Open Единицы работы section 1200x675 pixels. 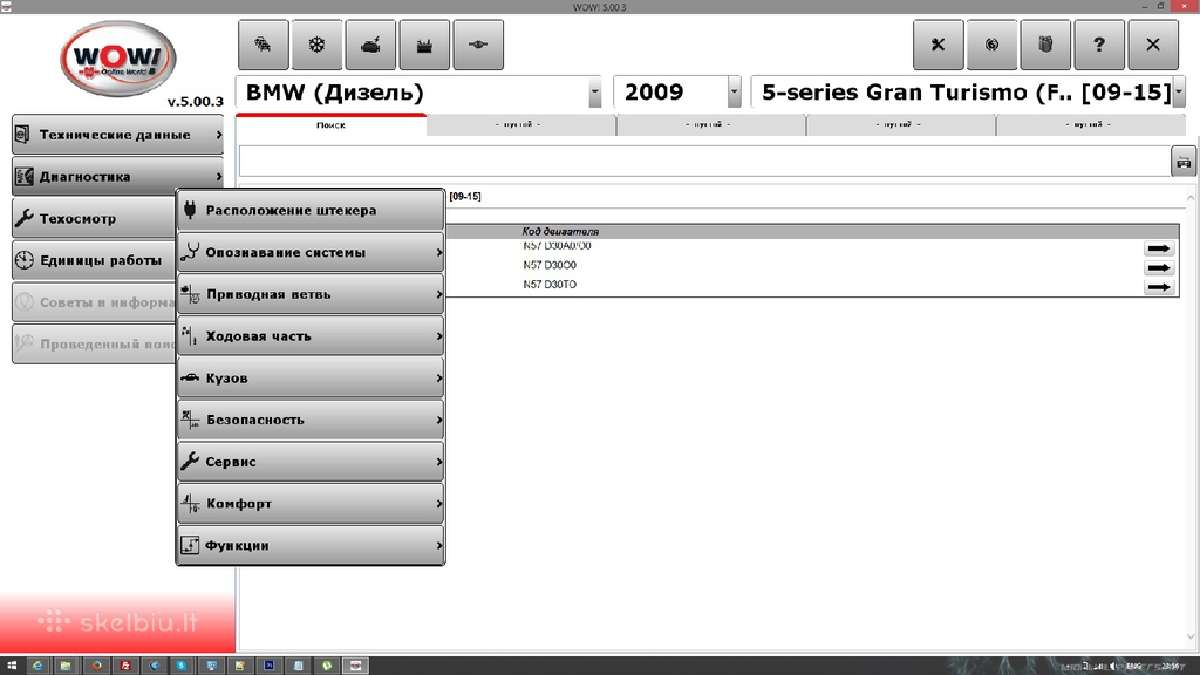click(x=94, y=260)
